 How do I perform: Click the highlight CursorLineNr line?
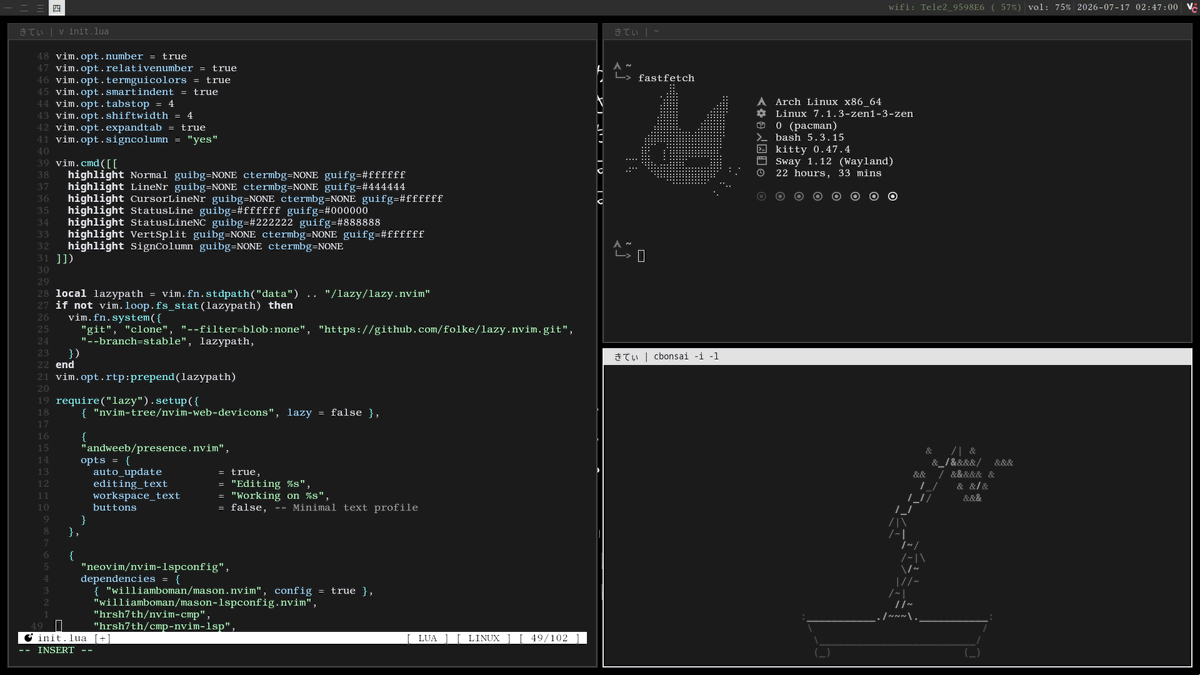tap(255, 199)
